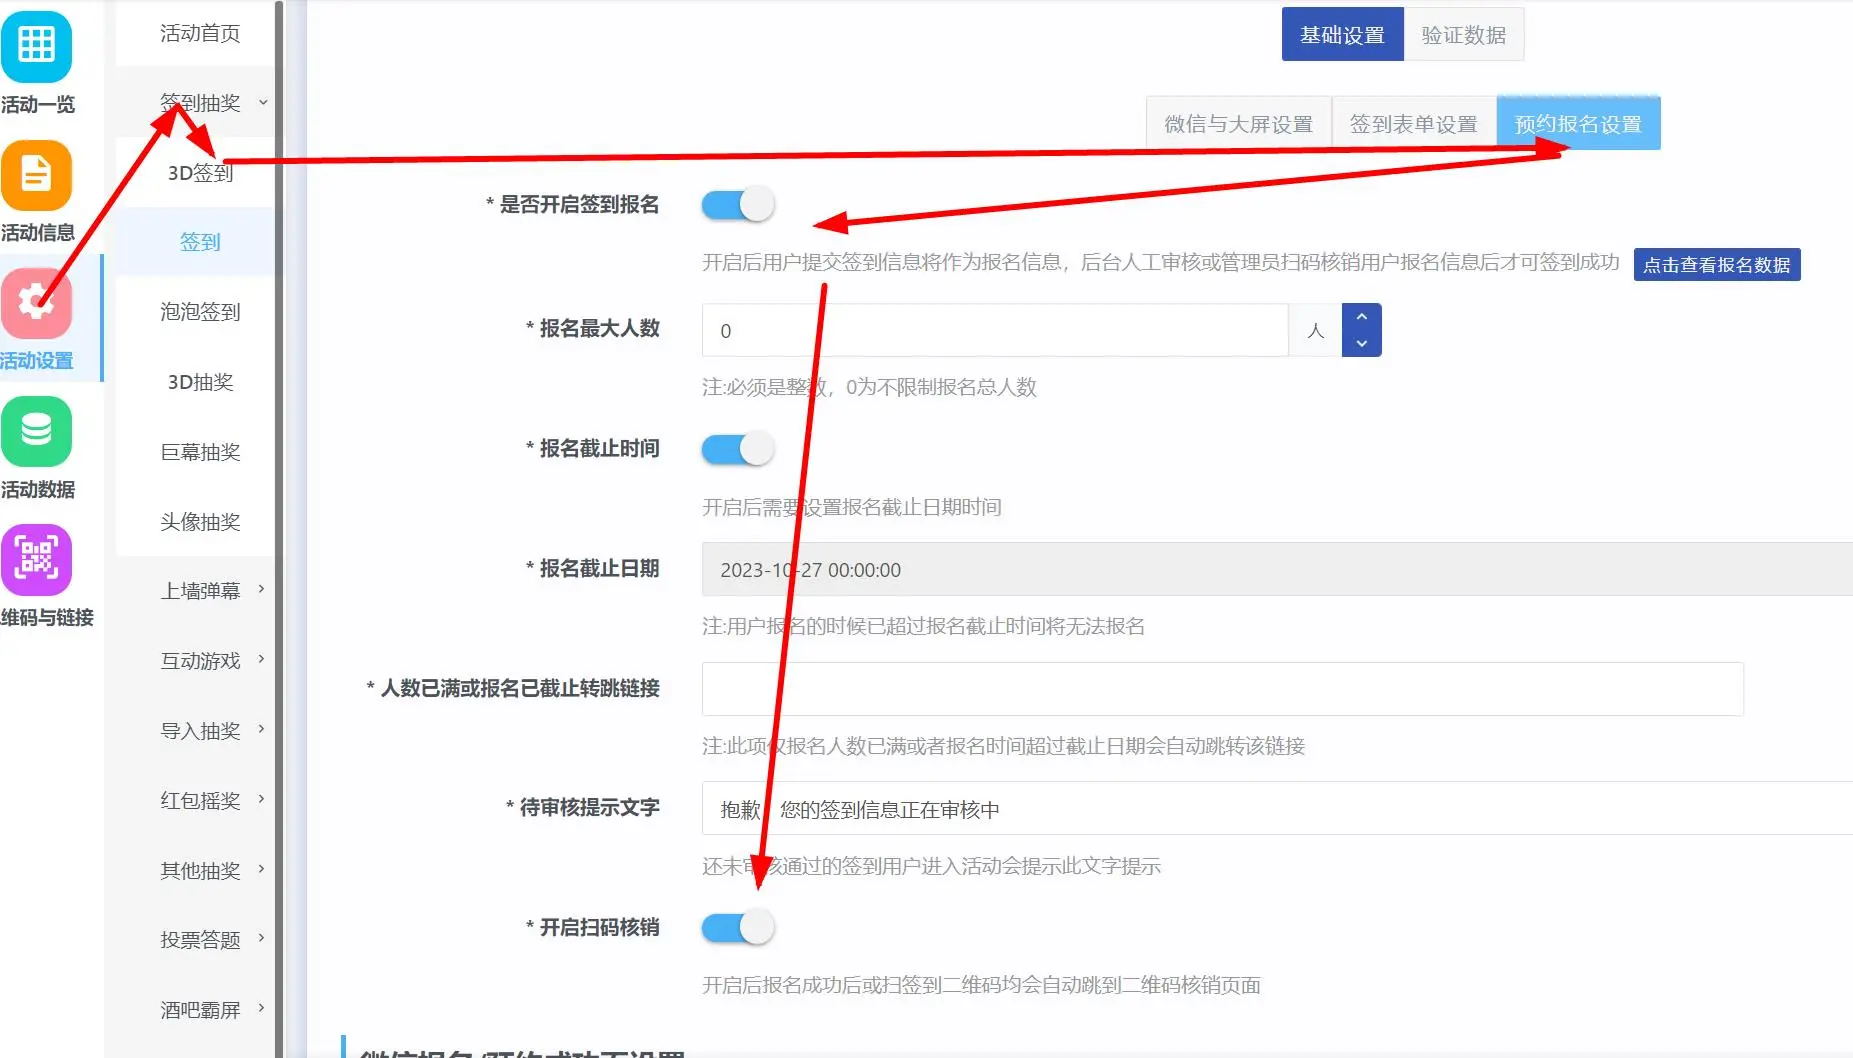
Task: Click the 活动信息 document icon
Action: [37, 175]
